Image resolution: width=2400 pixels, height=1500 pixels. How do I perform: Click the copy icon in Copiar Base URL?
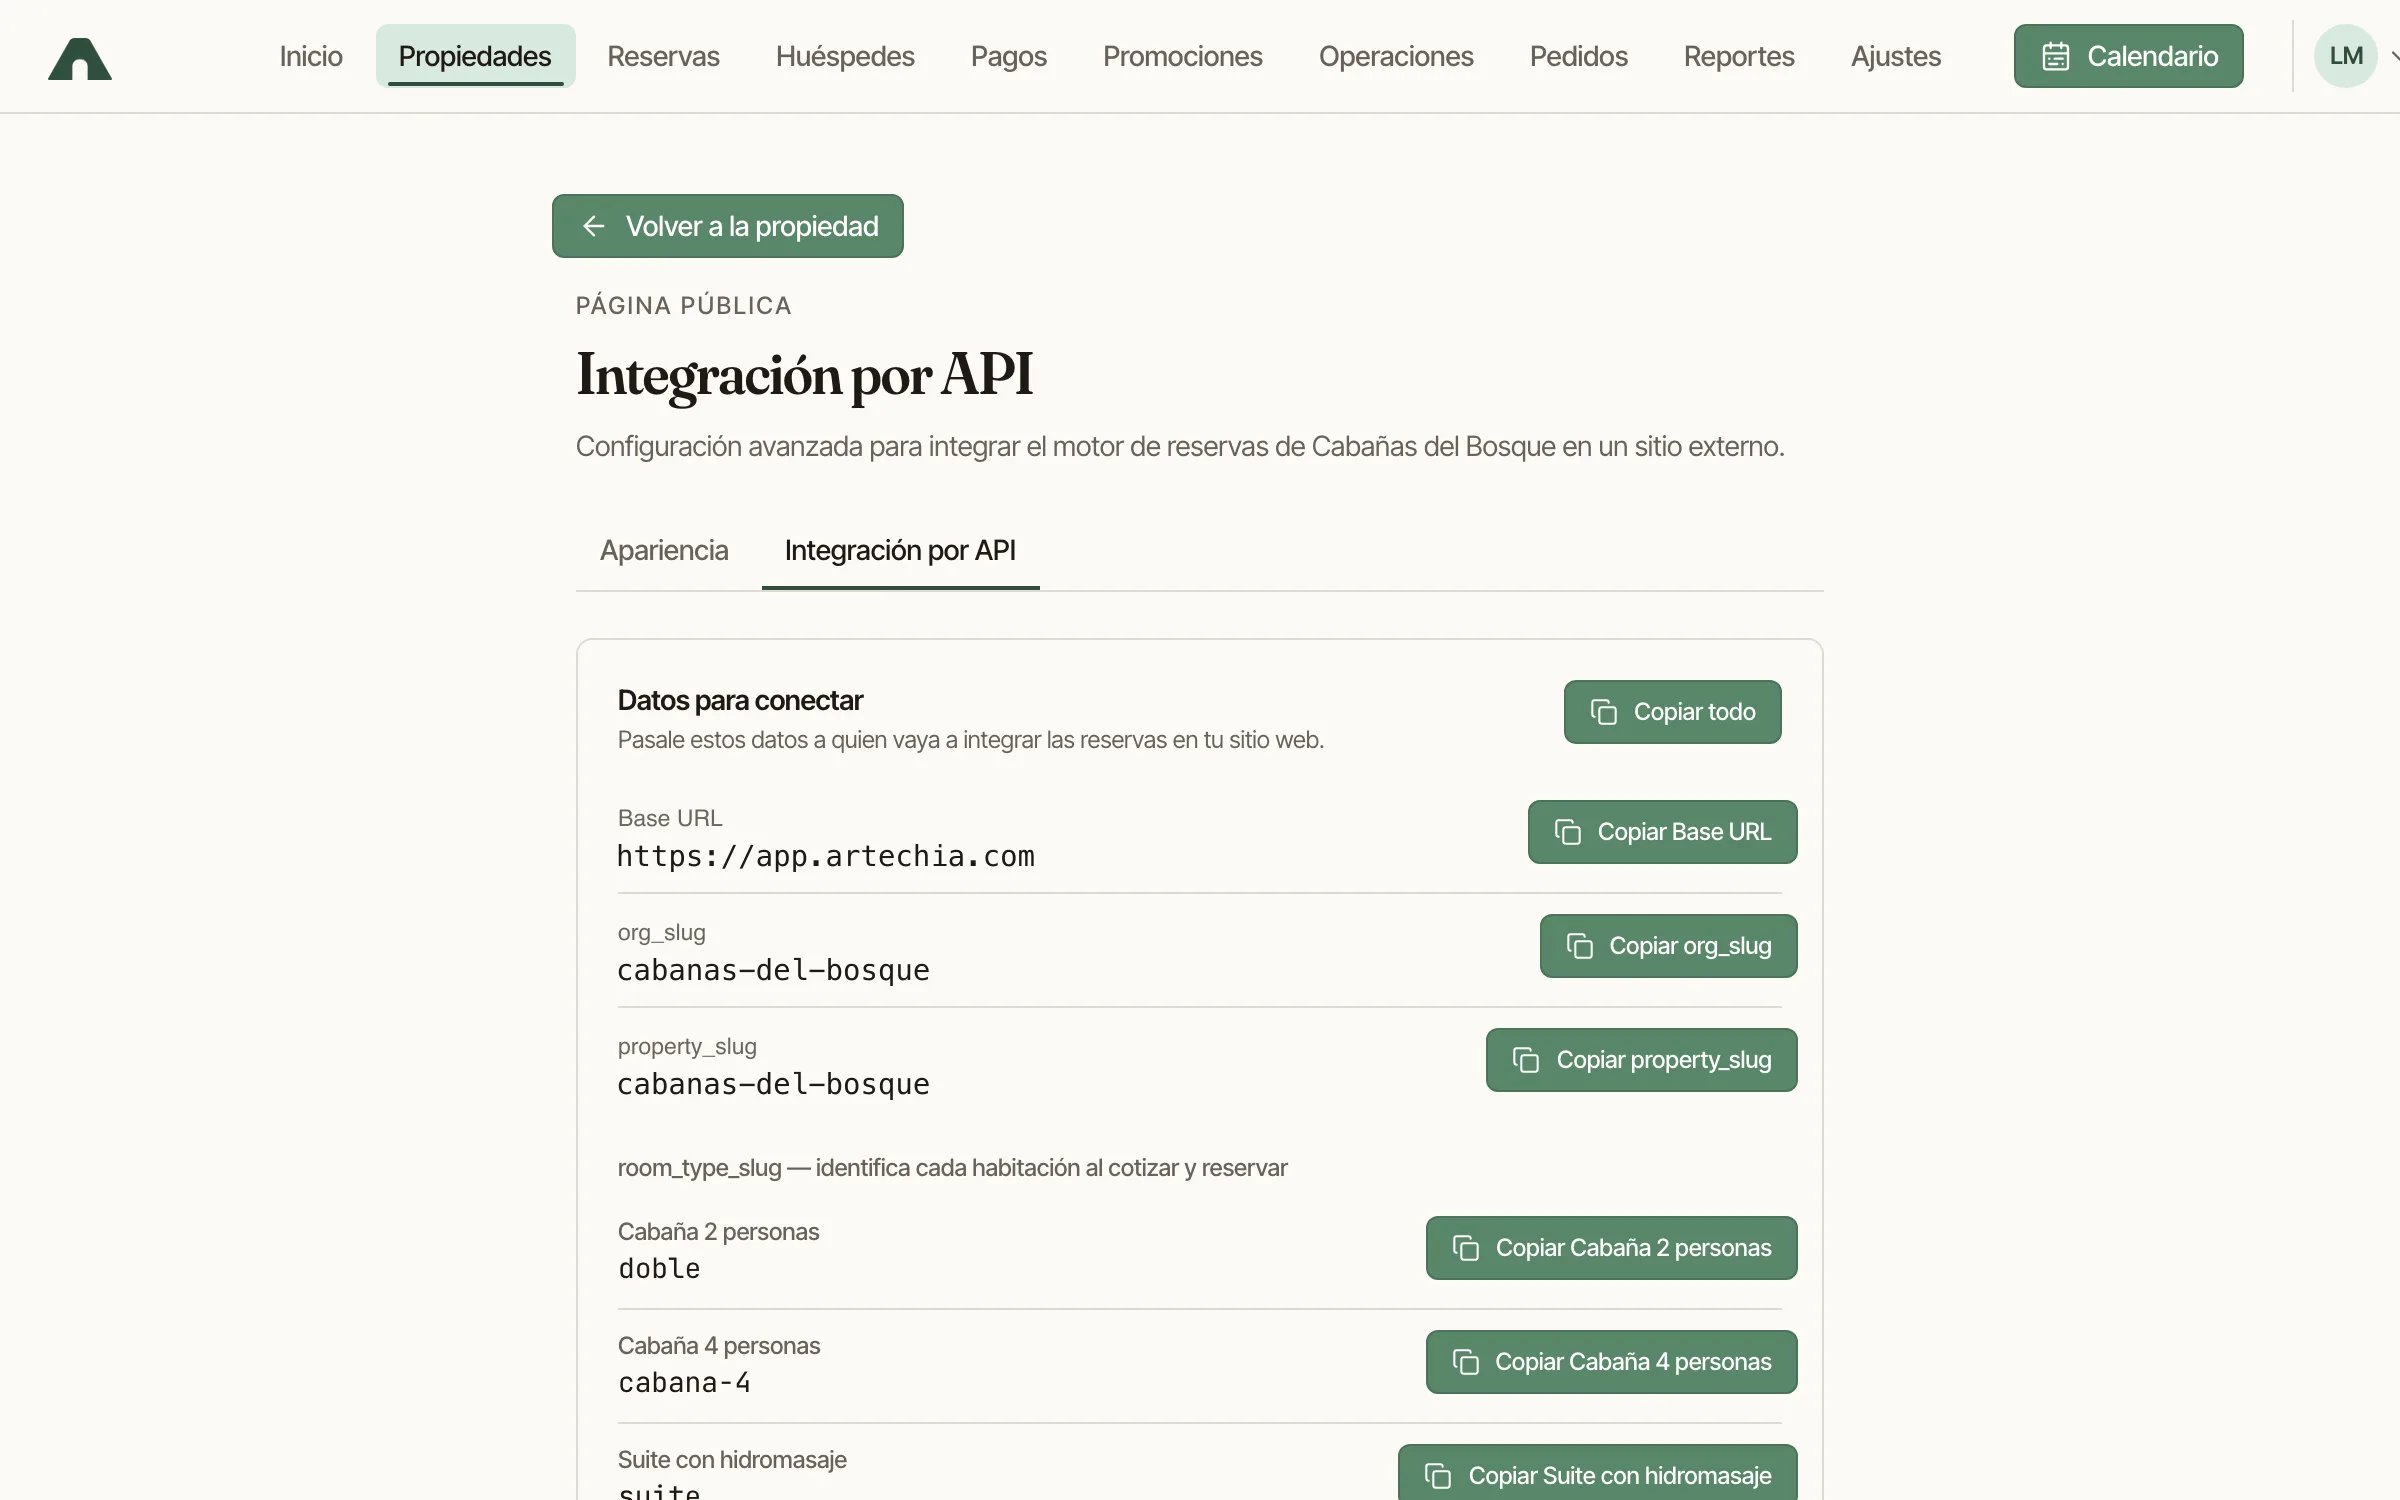[1568, 832]
